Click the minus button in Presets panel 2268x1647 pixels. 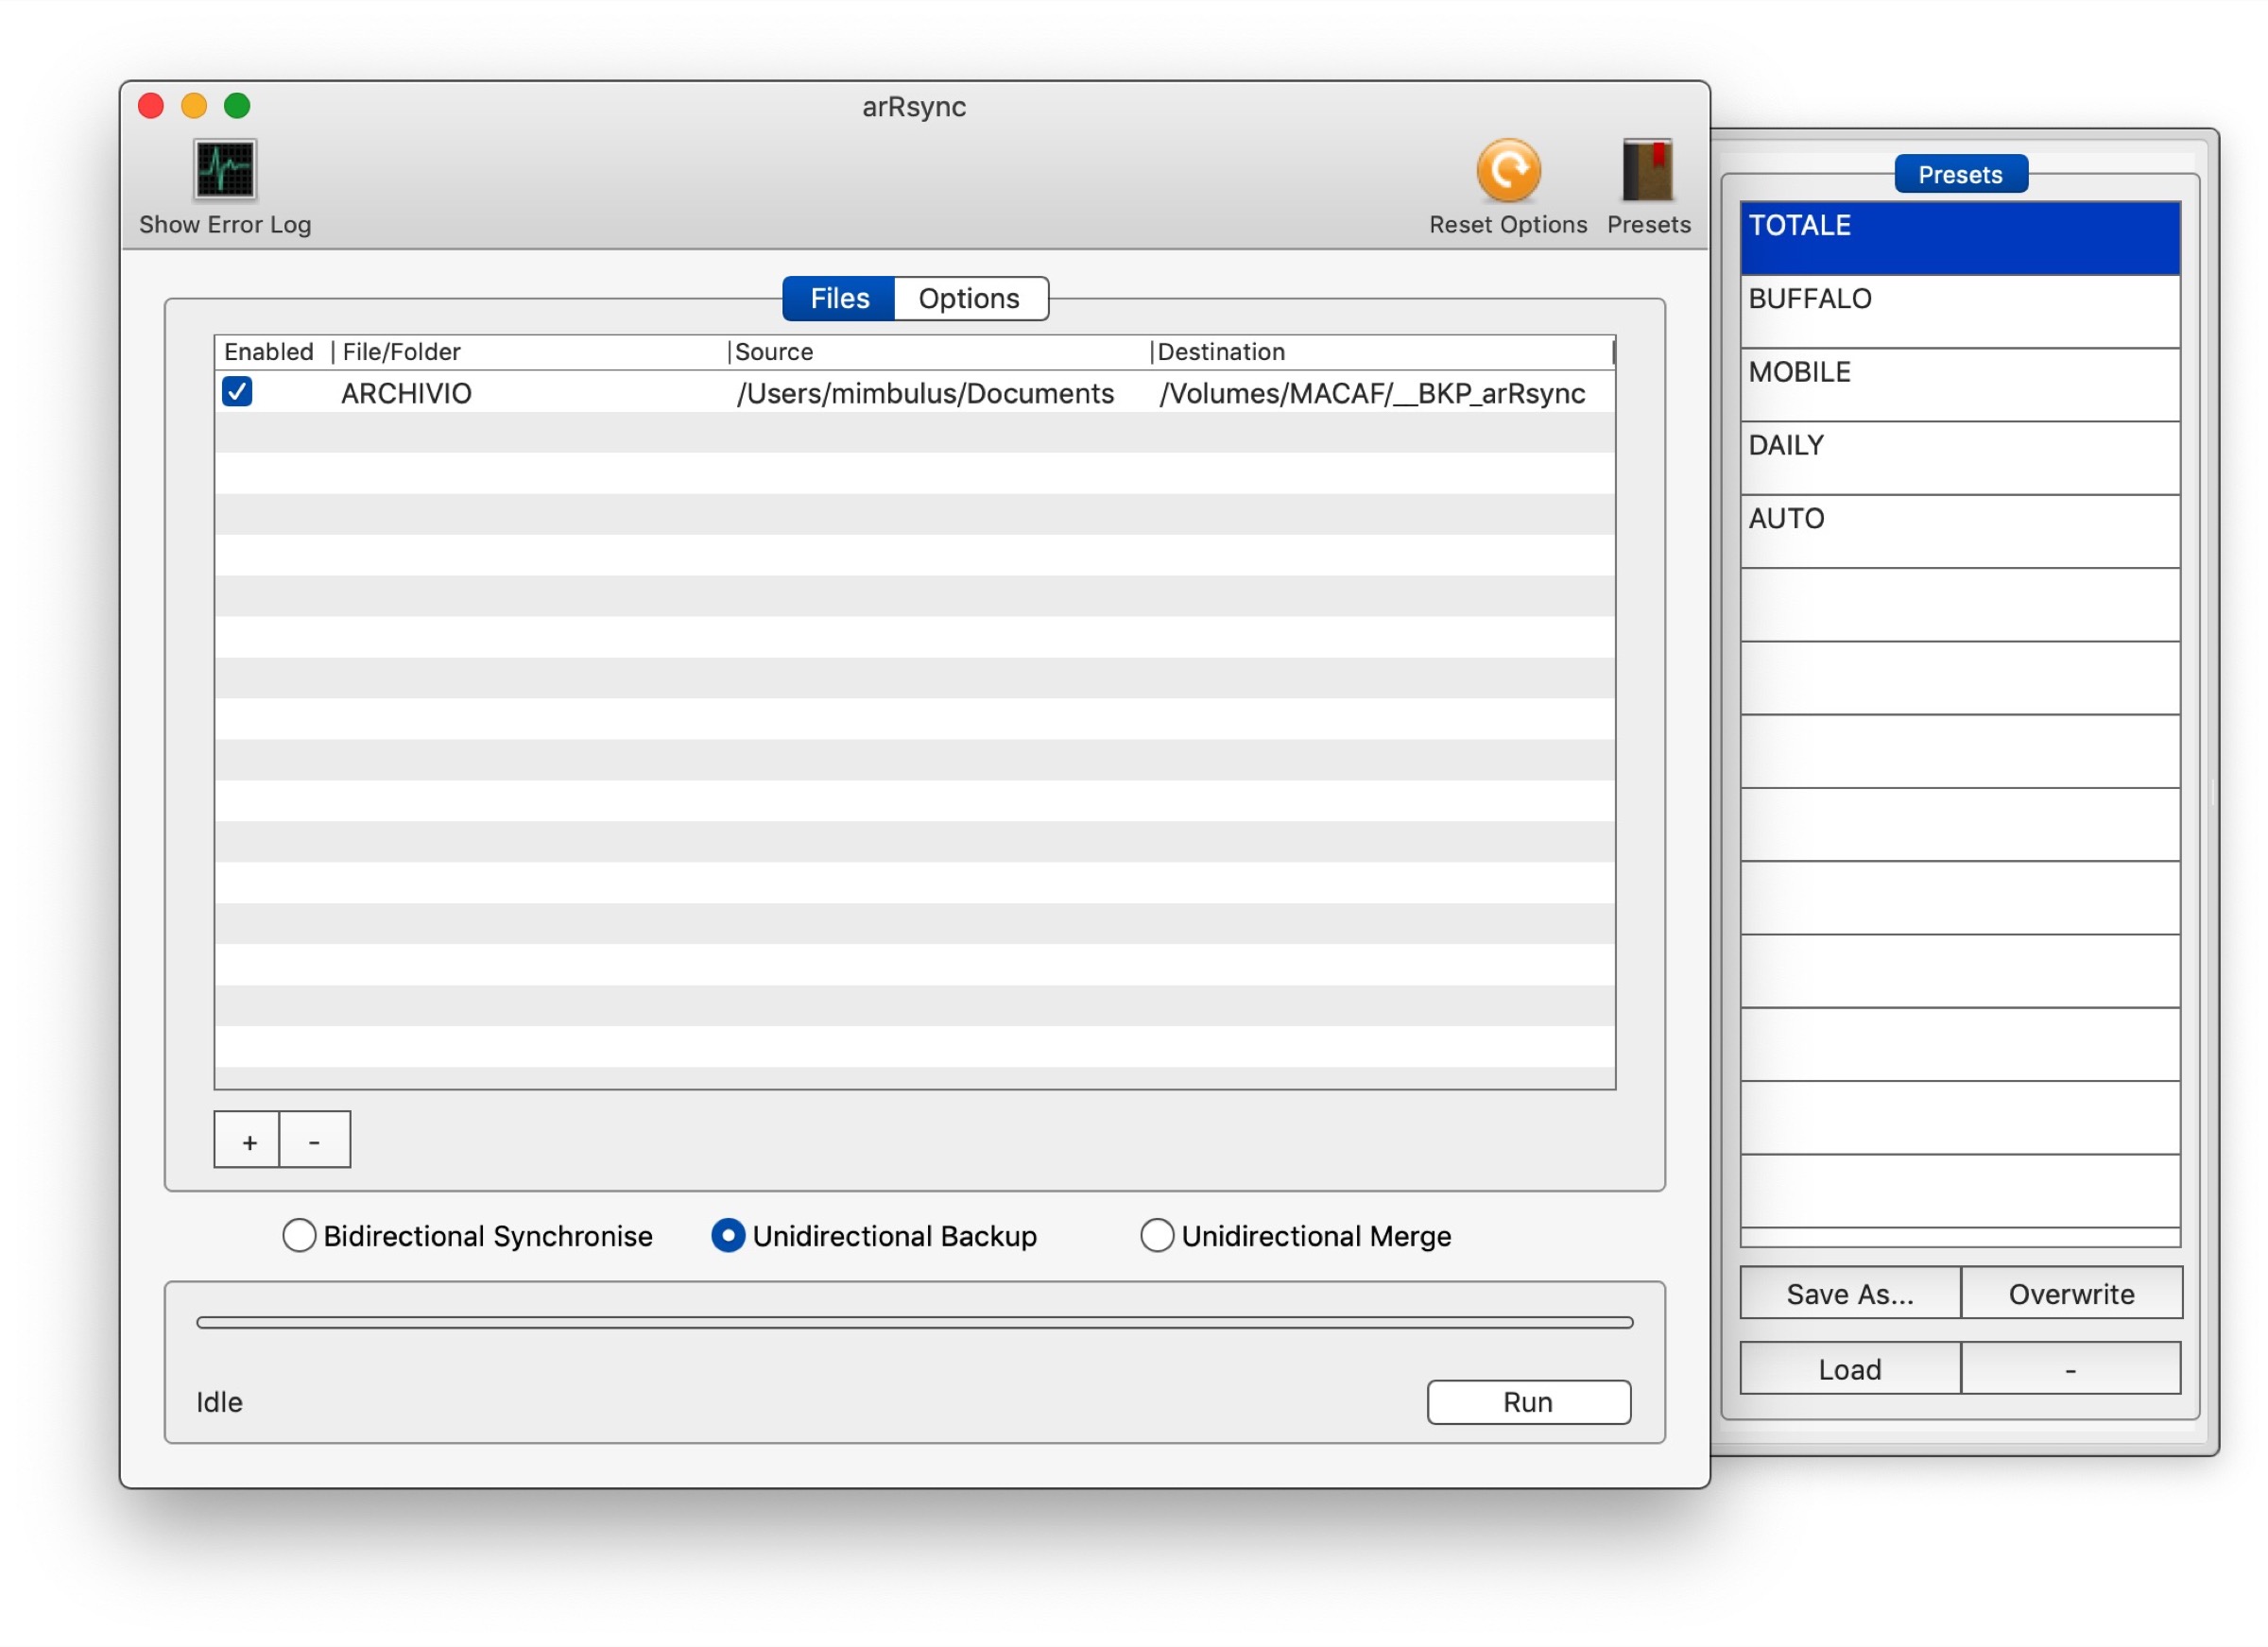[2070, 1369]
